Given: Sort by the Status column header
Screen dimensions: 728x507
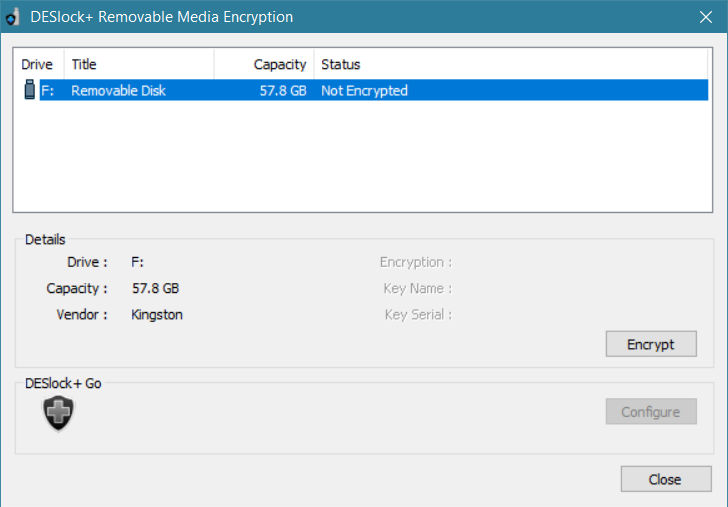Looking at the screenshot, I should (x=511, y=64).
